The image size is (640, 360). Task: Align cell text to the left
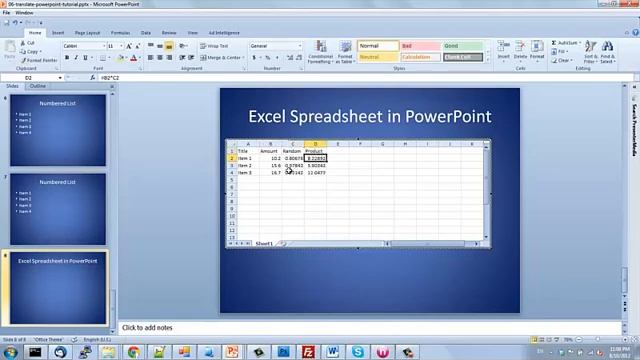click(151, 58)
